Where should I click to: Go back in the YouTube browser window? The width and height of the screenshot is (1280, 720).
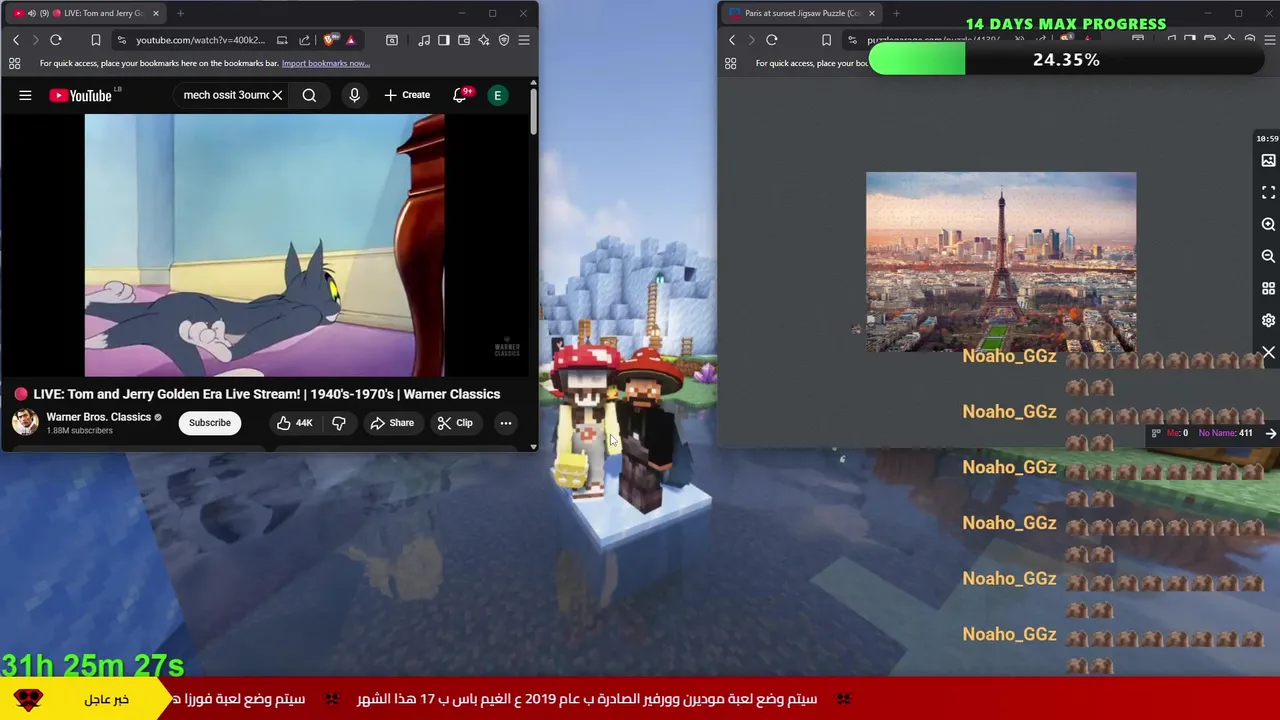(16, 40)
